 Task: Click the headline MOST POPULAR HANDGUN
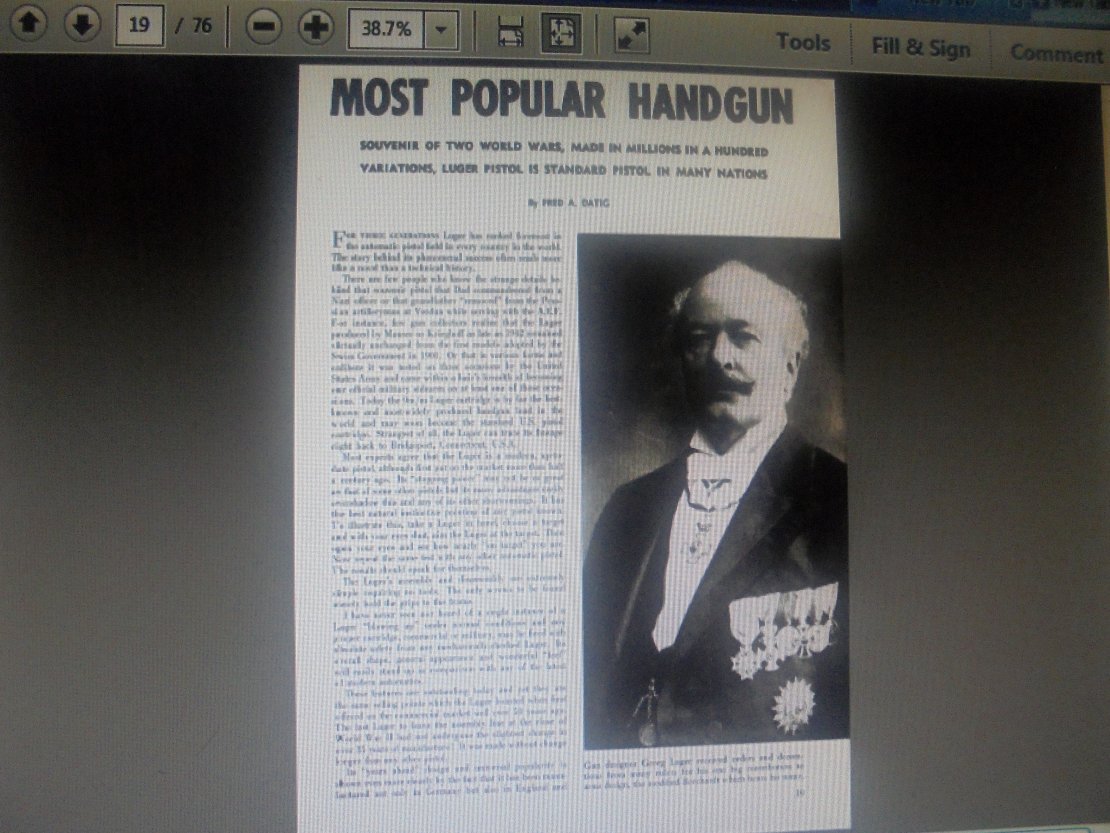(561, 99)
